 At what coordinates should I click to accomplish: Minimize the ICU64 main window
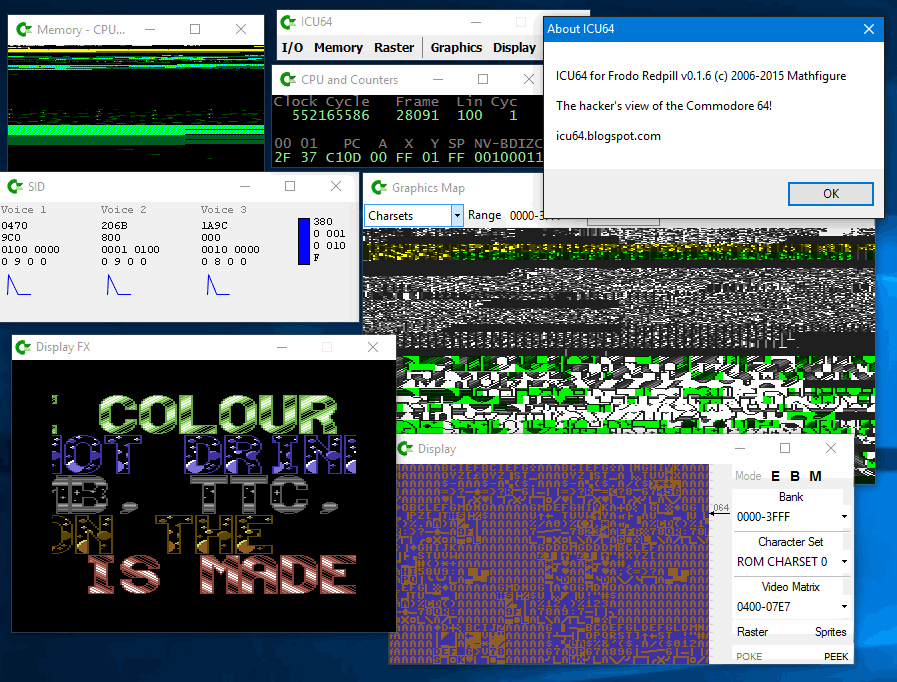pyautogui.click(x=476, y=22)
